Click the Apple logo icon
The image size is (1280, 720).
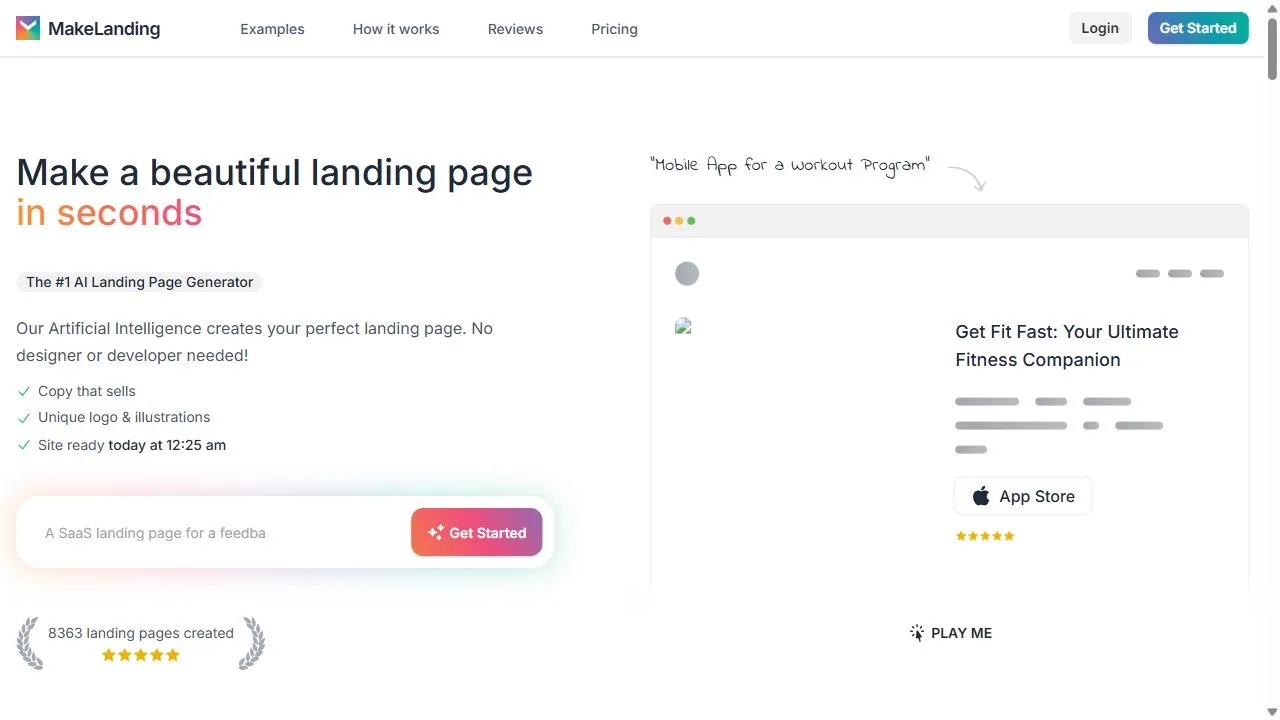(x=982, y=496)
